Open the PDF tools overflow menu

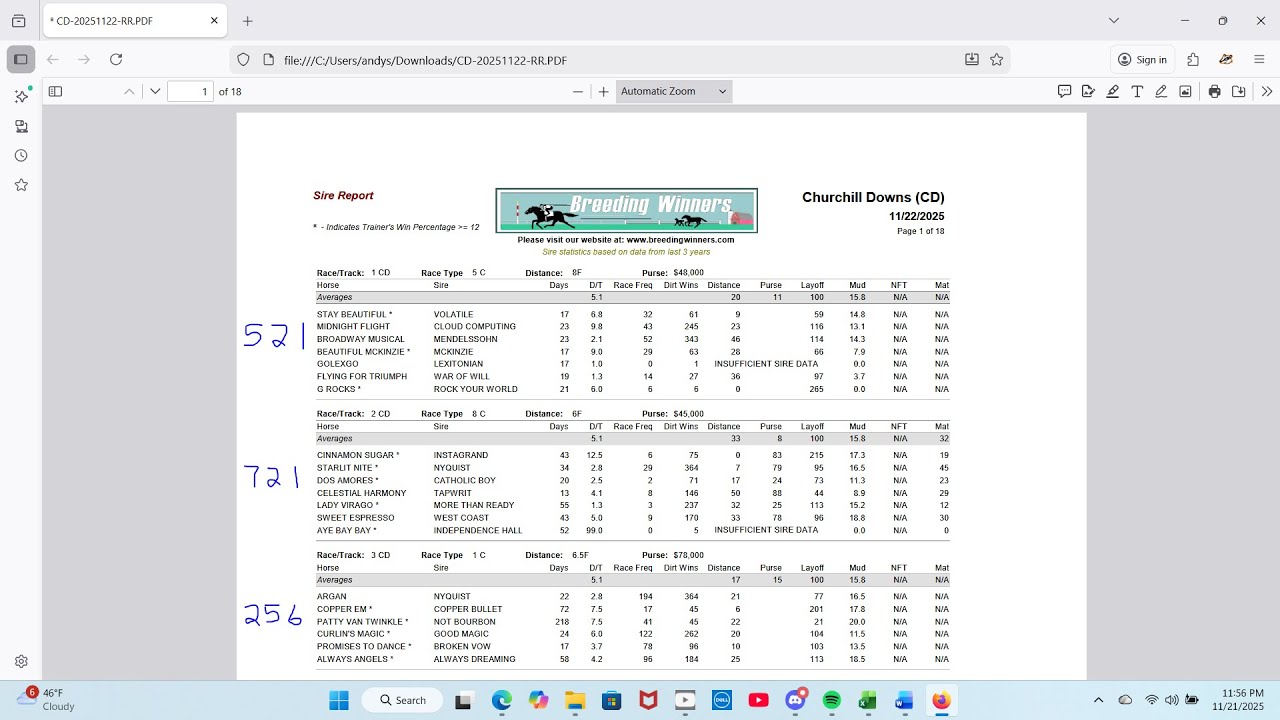[x=1266, y=91]
